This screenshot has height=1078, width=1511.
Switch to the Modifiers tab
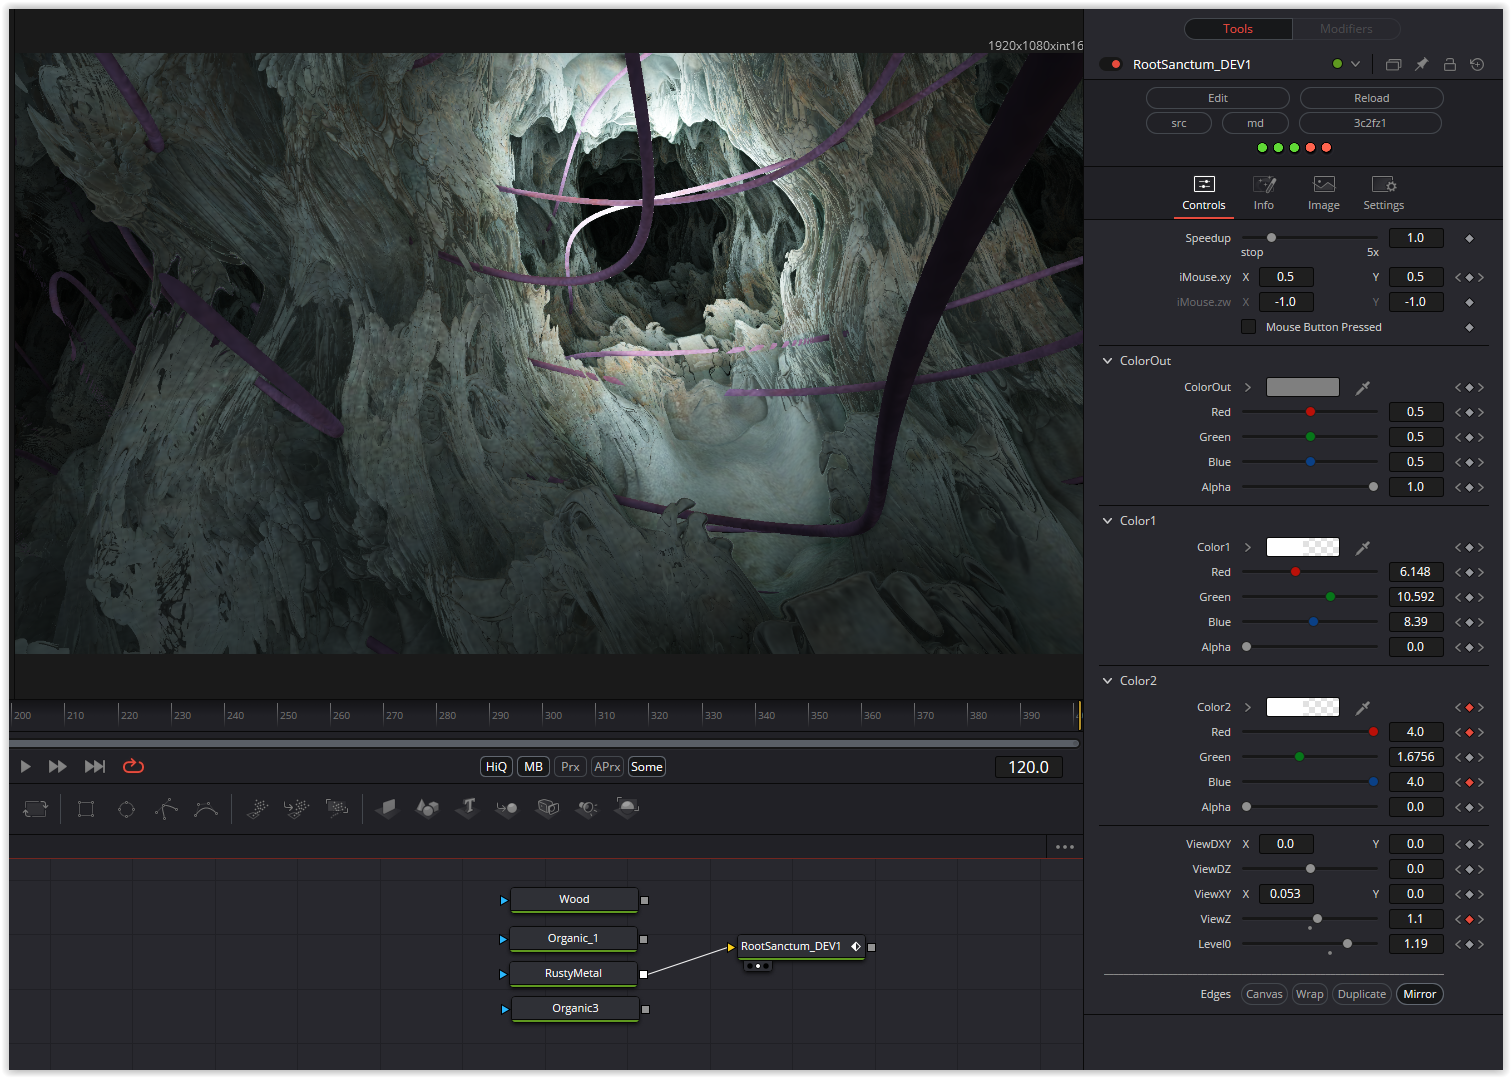pos(1345,29)
